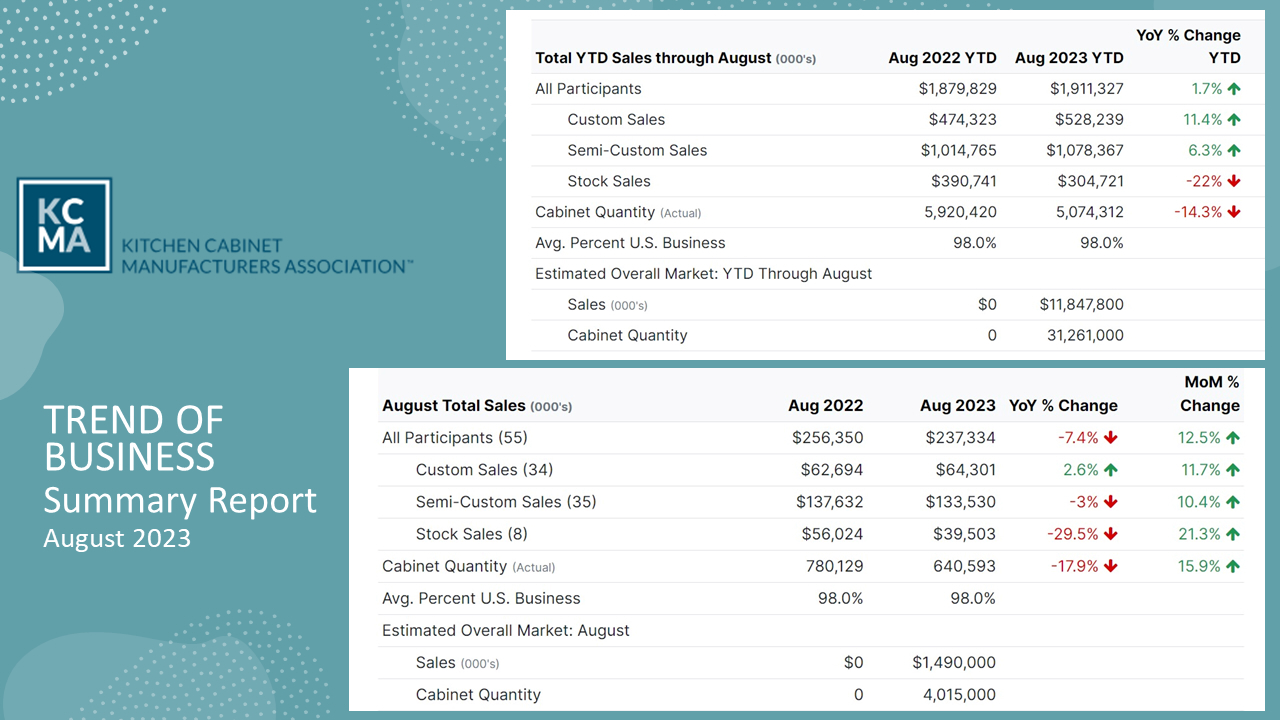
Task: Click green arrow beside 2.6% YoY change
Action: pos(1111,470)
